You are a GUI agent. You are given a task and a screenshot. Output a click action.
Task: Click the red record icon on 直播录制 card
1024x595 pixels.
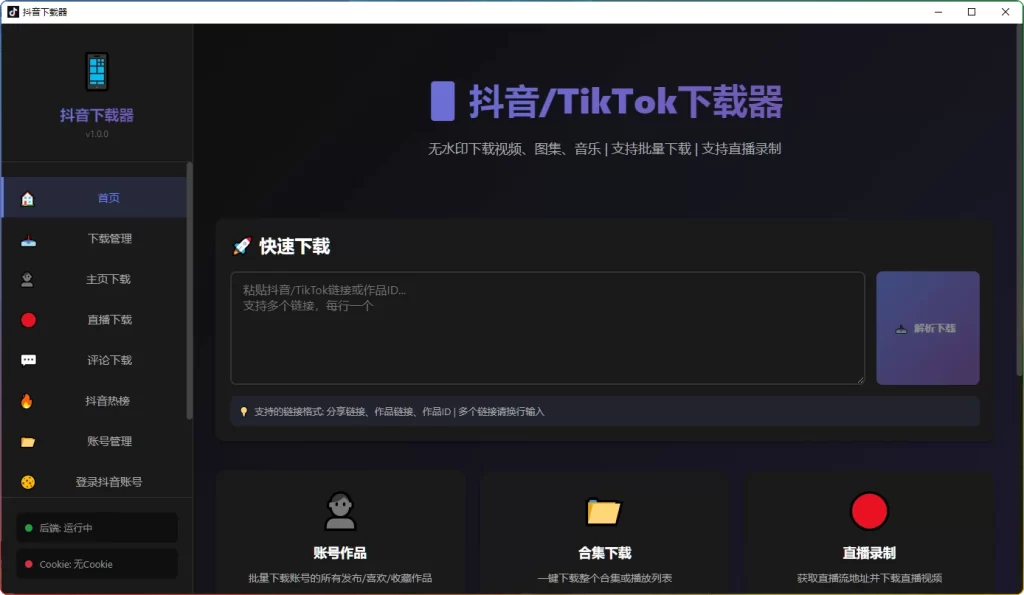[x=869, y=511]
